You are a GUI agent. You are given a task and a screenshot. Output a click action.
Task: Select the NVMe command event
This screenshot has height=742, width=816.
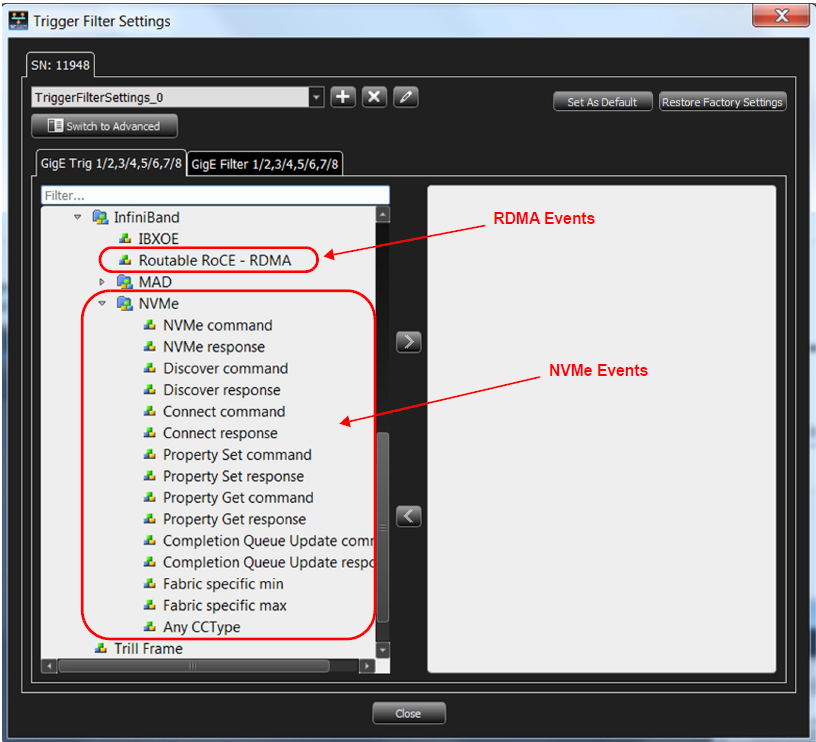pyautogui.click(x=218, y=325)
